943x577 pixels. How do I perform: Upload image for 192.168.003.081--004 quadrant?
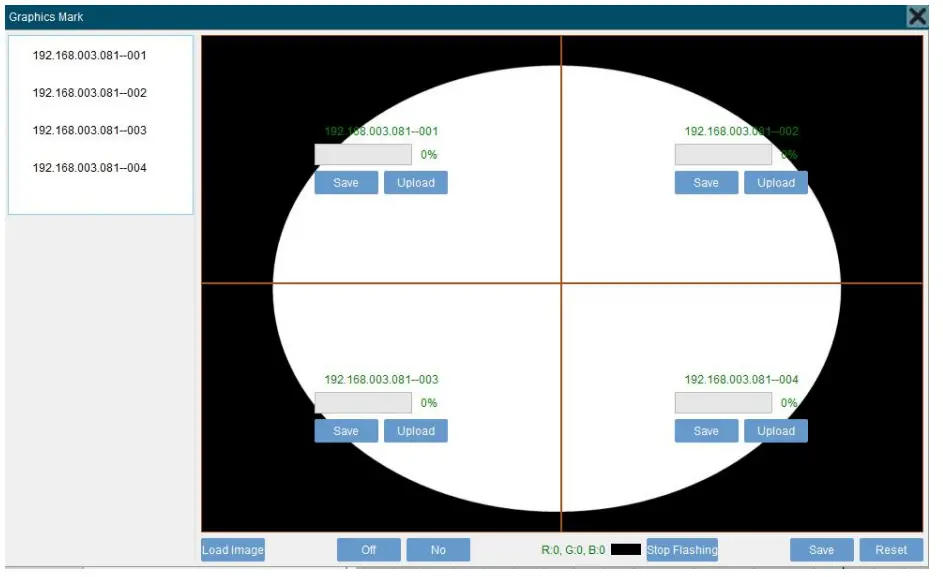[776, 430]
